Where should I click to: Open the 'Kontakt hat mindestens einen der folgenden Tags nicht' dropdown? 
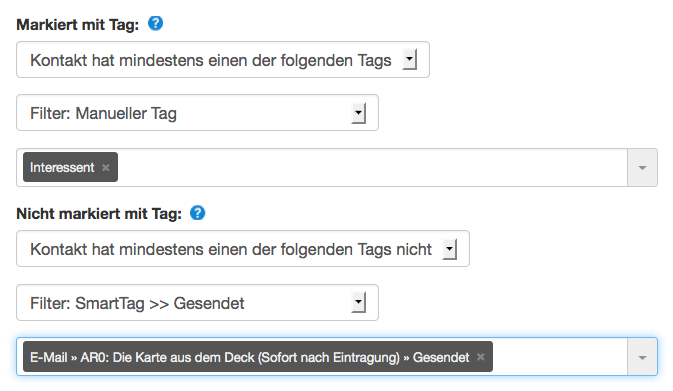(x=243, y=249)
